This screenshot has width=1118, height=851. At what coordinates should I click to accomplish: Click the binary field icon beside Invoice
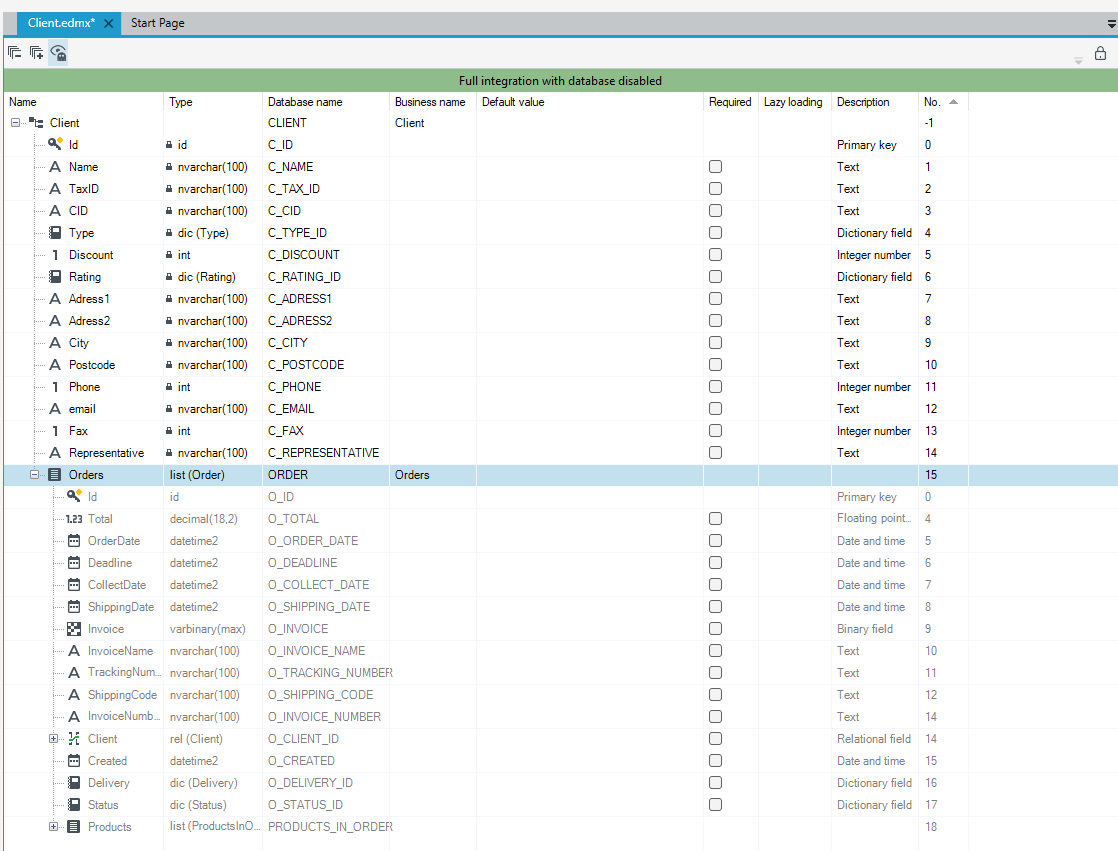pyautogui.click(x=73, y=629)
